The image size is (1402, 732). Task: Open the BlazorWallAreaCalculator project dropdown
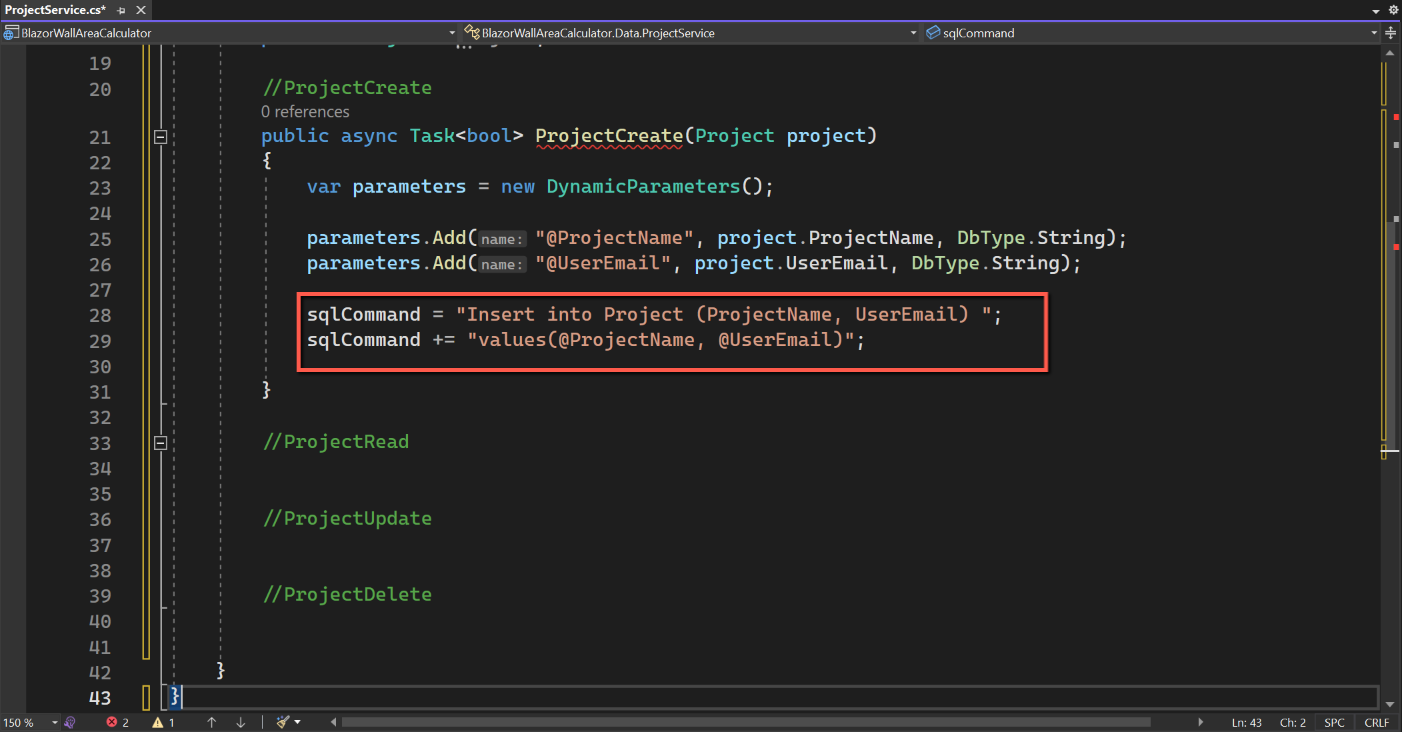click(230, 33)
